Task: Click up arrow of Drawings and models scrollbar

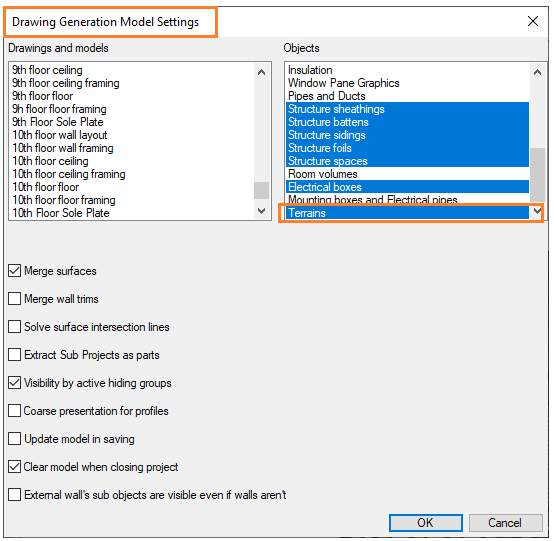Action: 261,72
